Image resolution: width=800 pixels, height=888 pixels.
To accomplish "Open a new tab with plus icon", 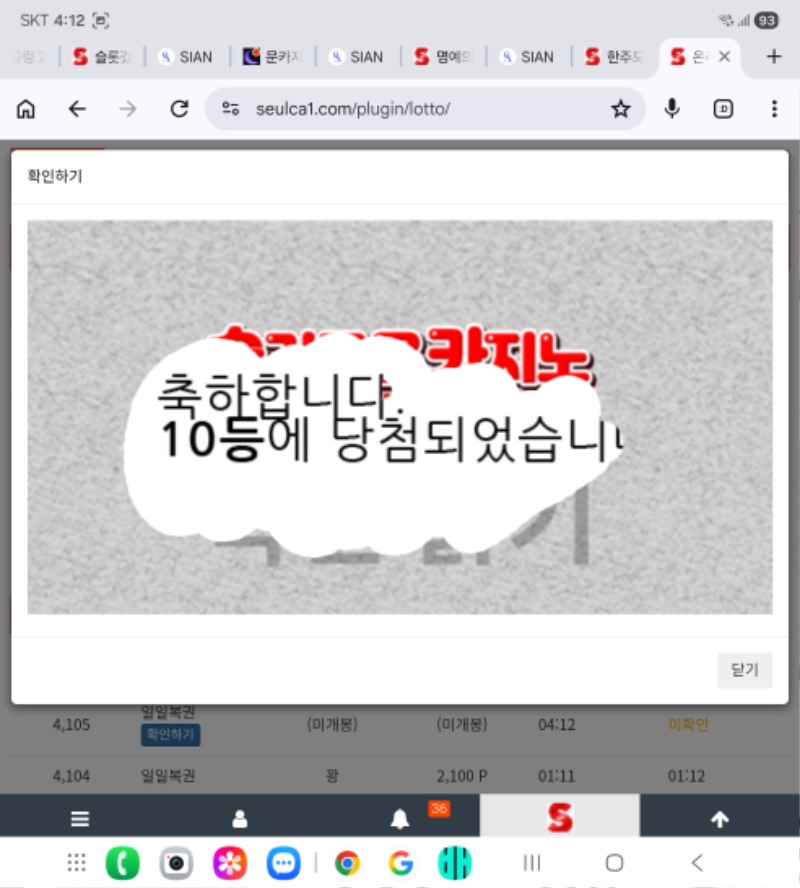I will [773, 57].
